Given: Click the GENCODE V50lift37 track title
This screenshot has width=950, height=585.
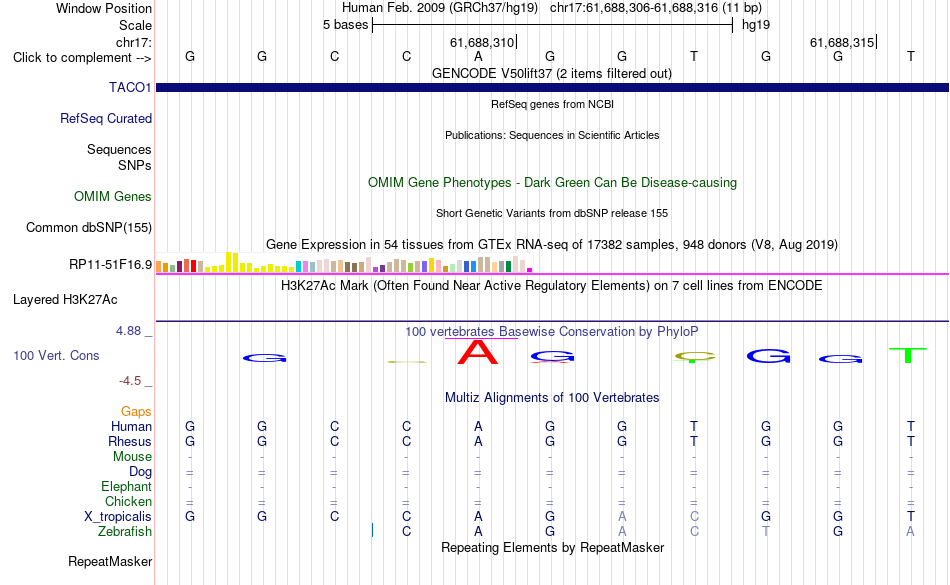Looking at the screenshot, I should (551, 74).
